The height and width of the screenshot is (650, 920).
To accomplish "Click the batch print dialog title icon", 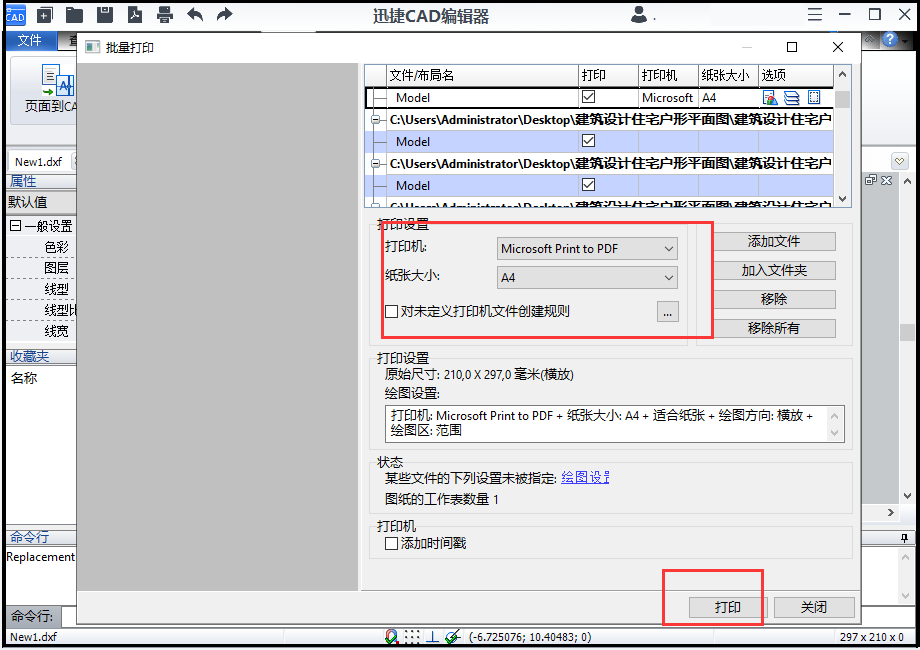I will pos(92,48).
